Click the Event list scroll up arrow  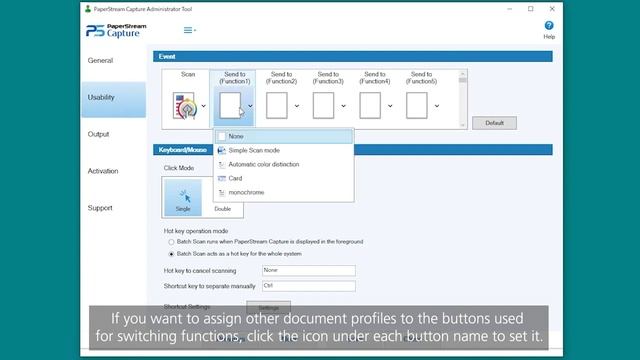pos(462,74)
